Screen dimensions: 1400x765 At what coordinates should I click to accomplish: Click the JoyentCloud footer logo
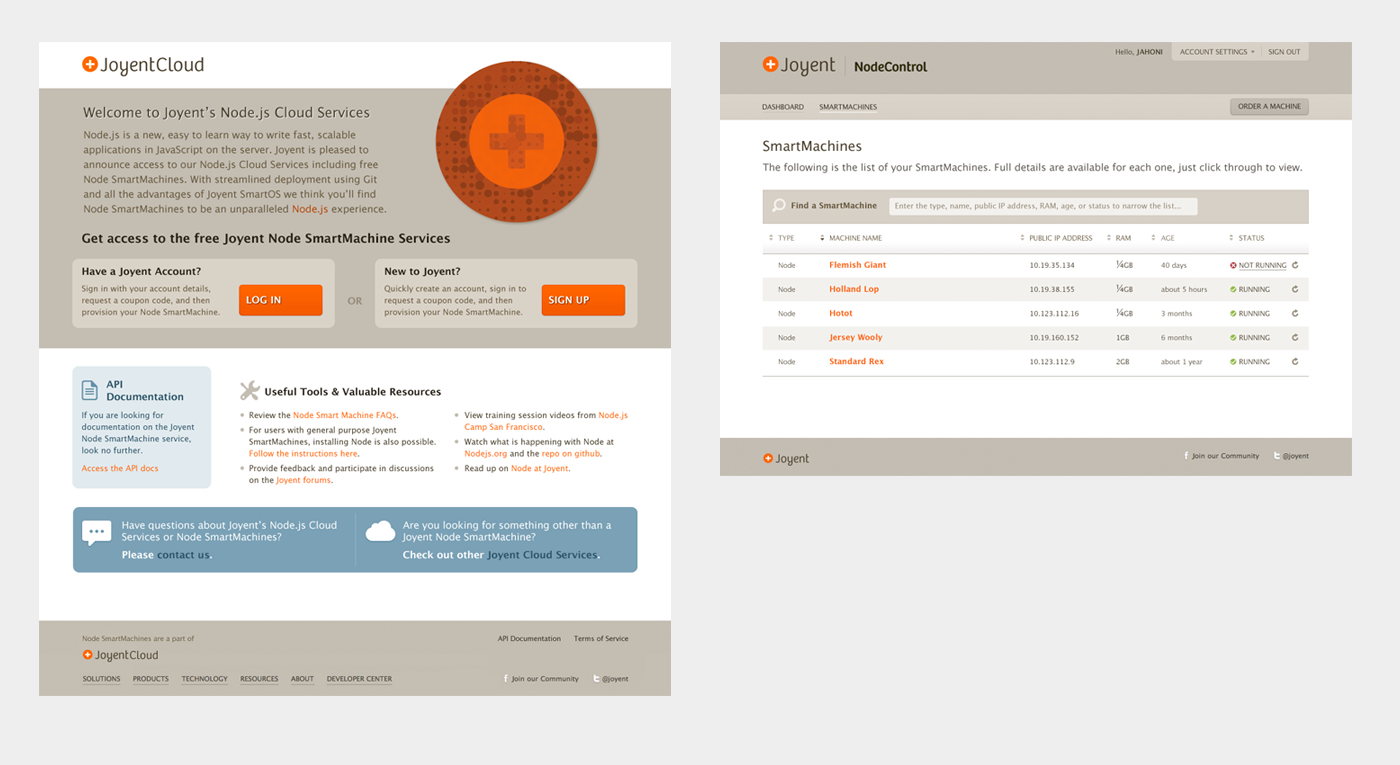click(120, 656)
